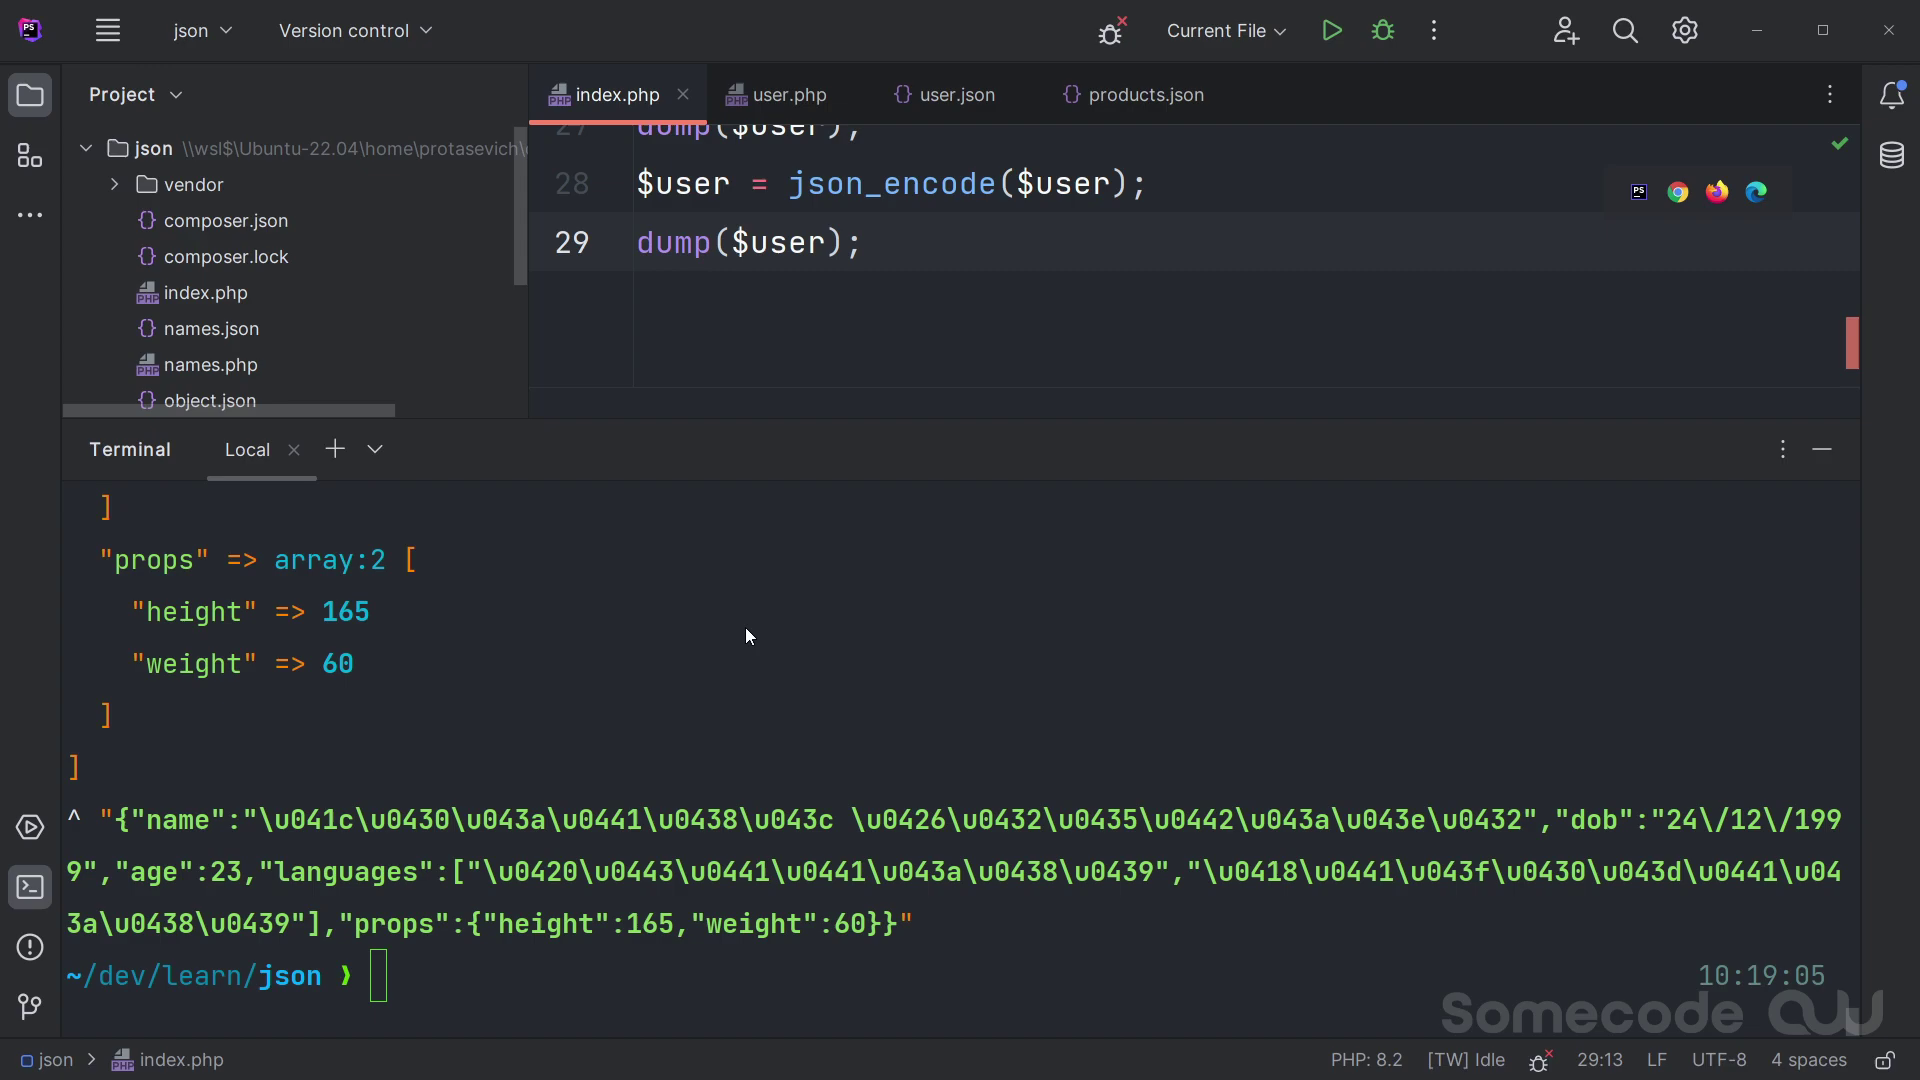Open the Current File run configuration dropdown
This screenshot has width=1920, height=1080.
(1226, 31)
